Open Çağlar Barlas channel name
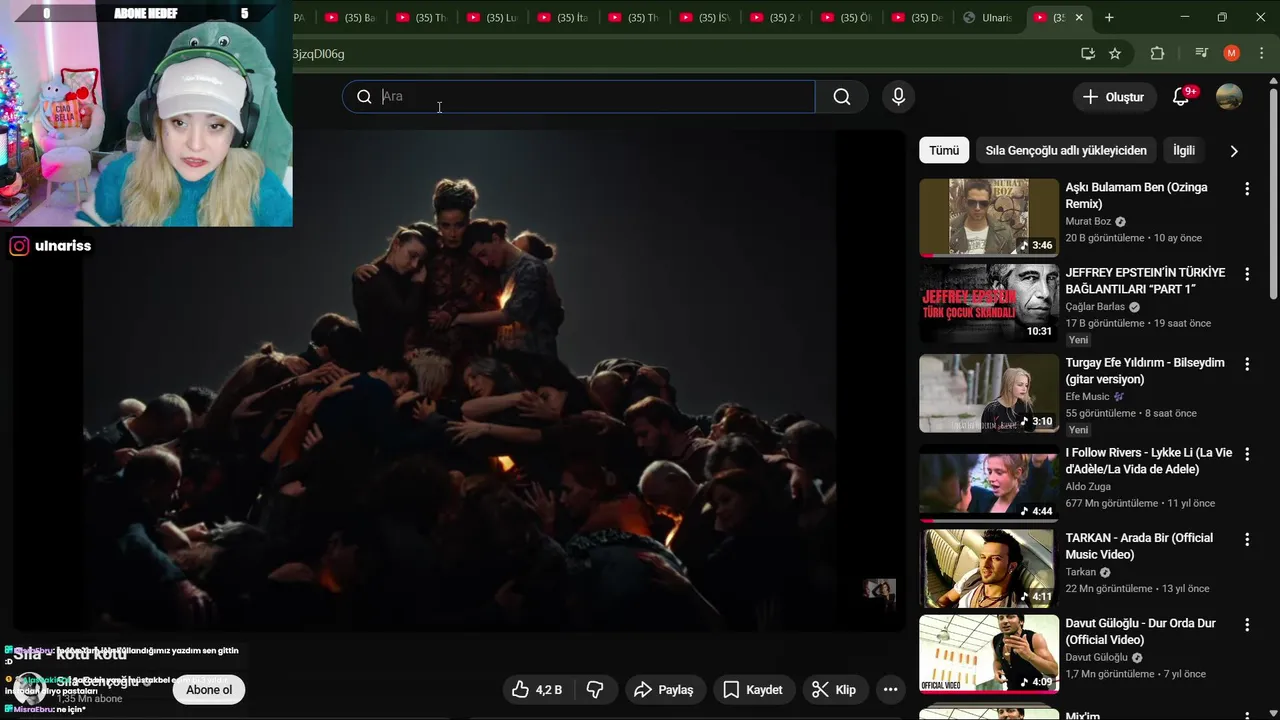Screen dimensions: 1280x720 tap(1095, 307)
